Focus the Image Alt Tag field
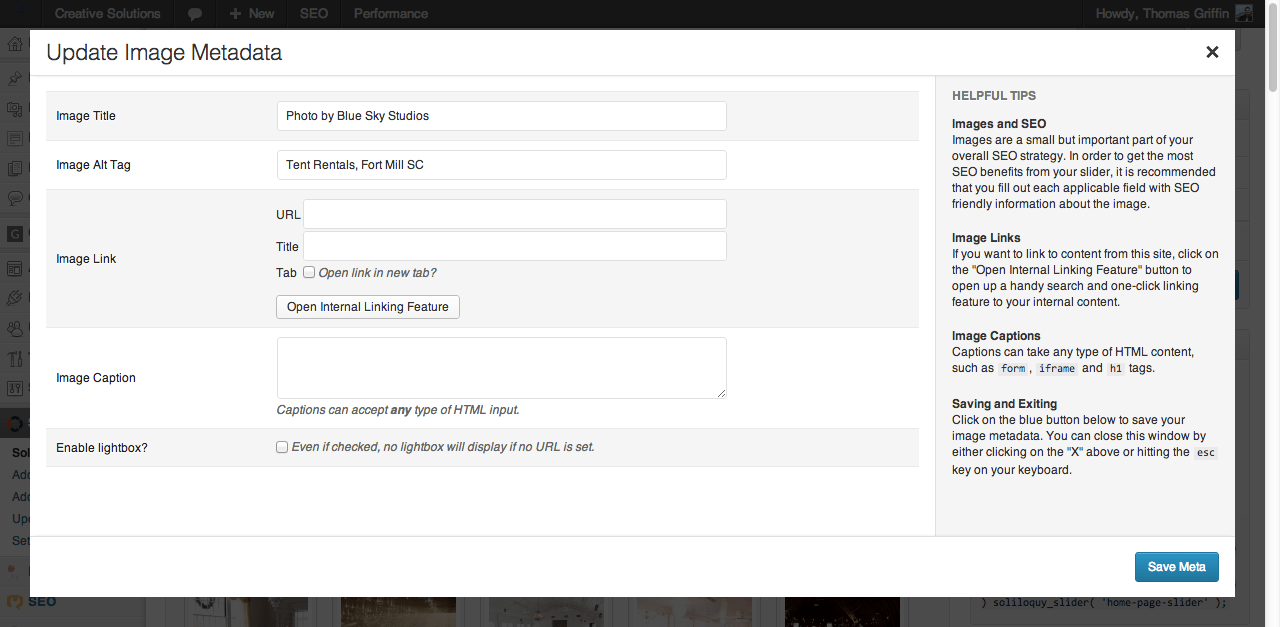Screen dimensions: 1280x627 click(501, 165)
